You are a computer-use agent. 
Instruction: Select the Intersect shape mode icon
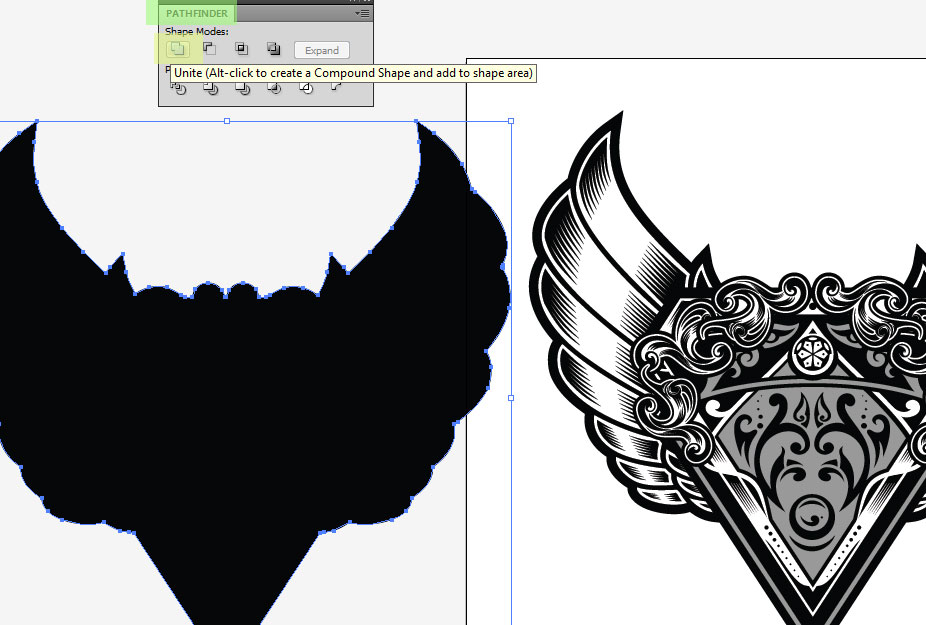(x=241, y=48)
